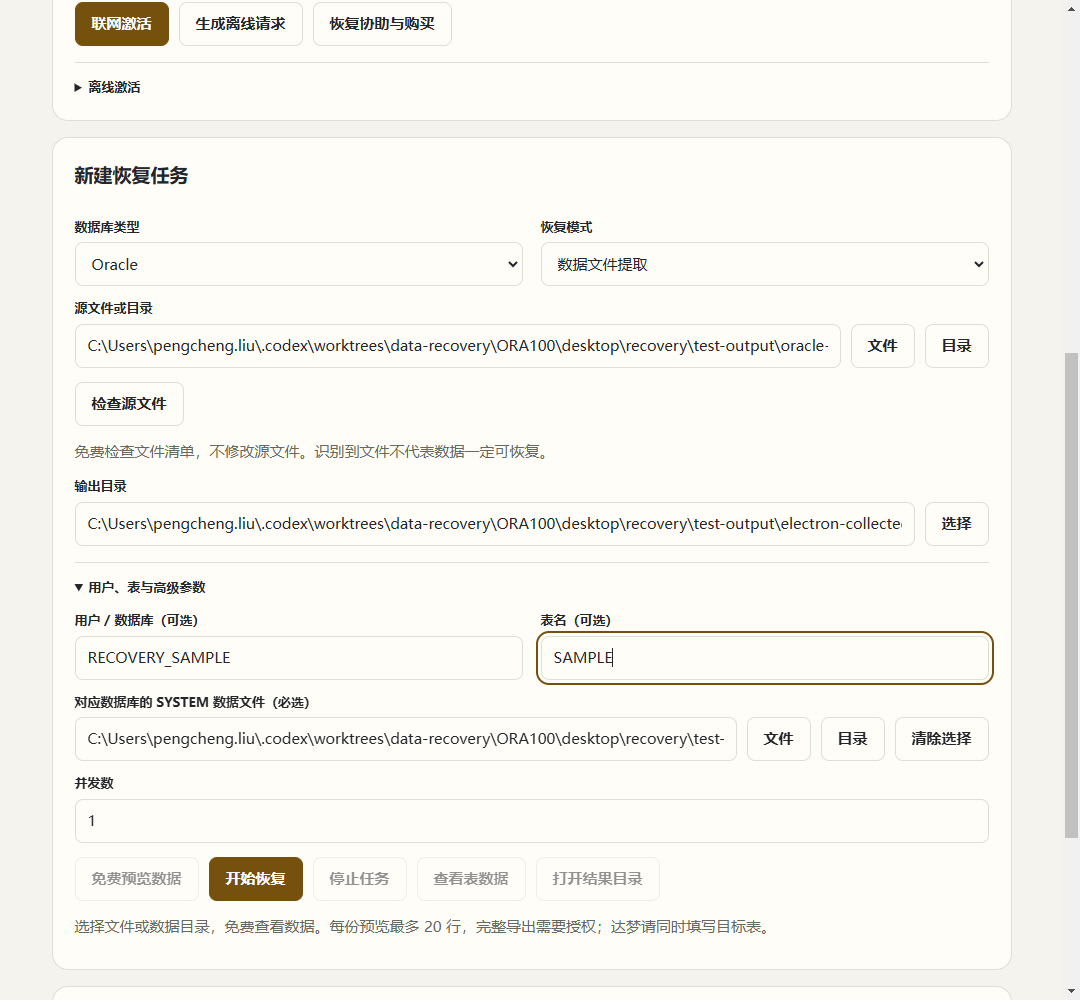Focus the SYSTEM 数据文件 path field
Viewport: 1080px width, 1000px height.
[406, 739]
